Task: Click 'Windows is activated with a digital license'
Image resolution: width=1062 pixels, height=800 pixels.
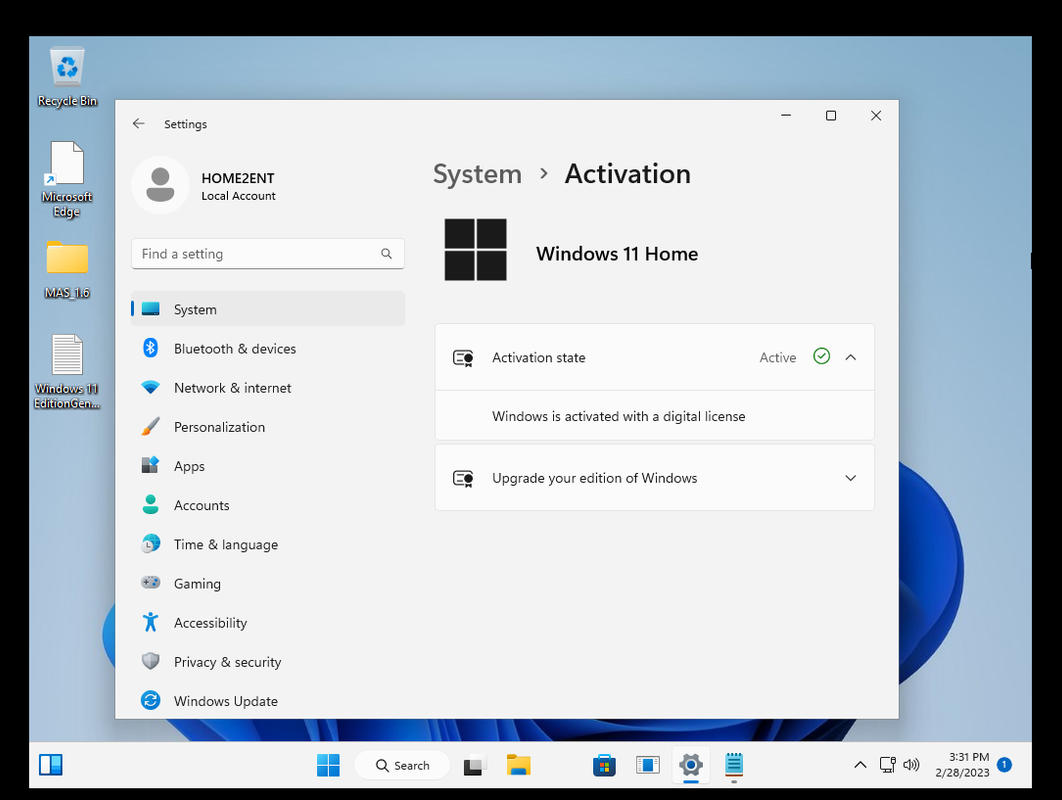Action: click(618, 416)
